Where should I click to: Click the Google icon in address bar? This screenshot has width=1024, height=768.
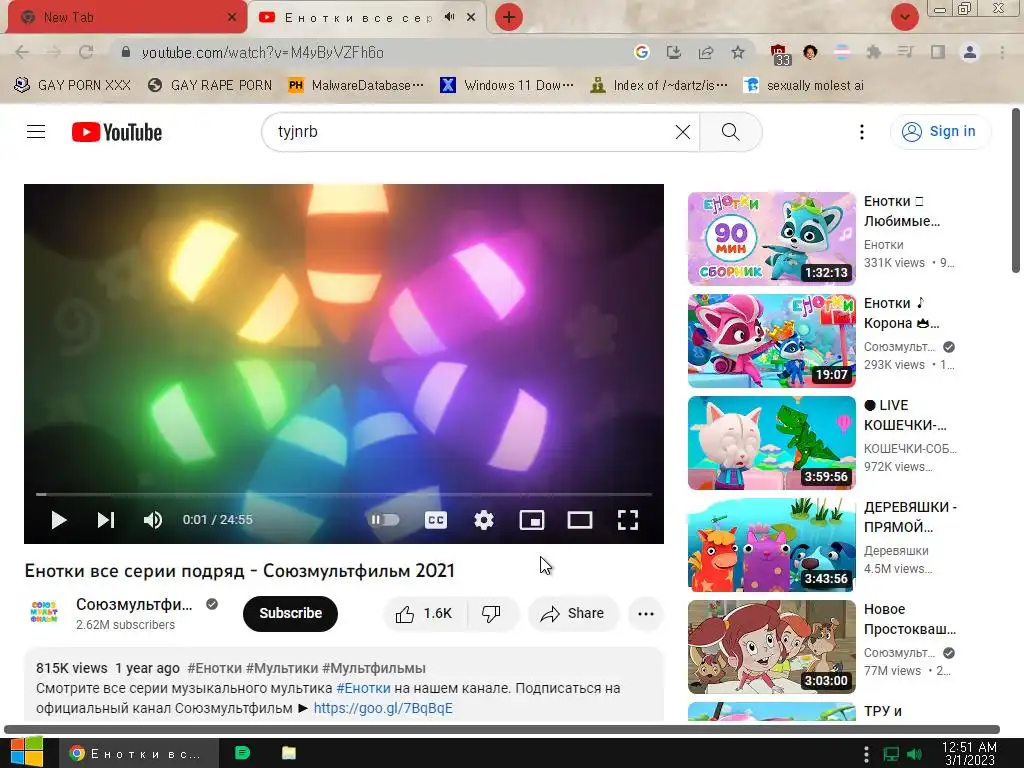click(x=641, y=52)
